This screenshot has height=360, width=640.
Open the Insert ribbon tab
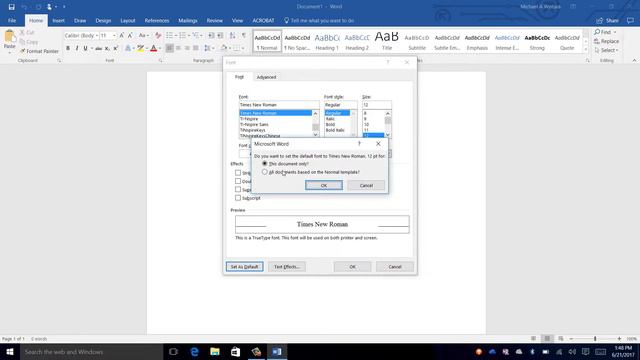pos(58,20)
